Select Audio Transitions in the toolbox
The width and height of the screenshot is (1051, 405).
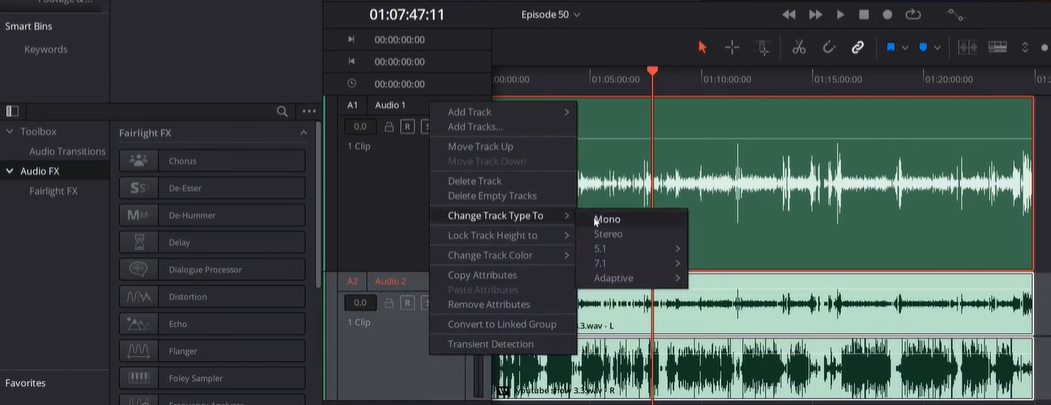click(67, 152)
